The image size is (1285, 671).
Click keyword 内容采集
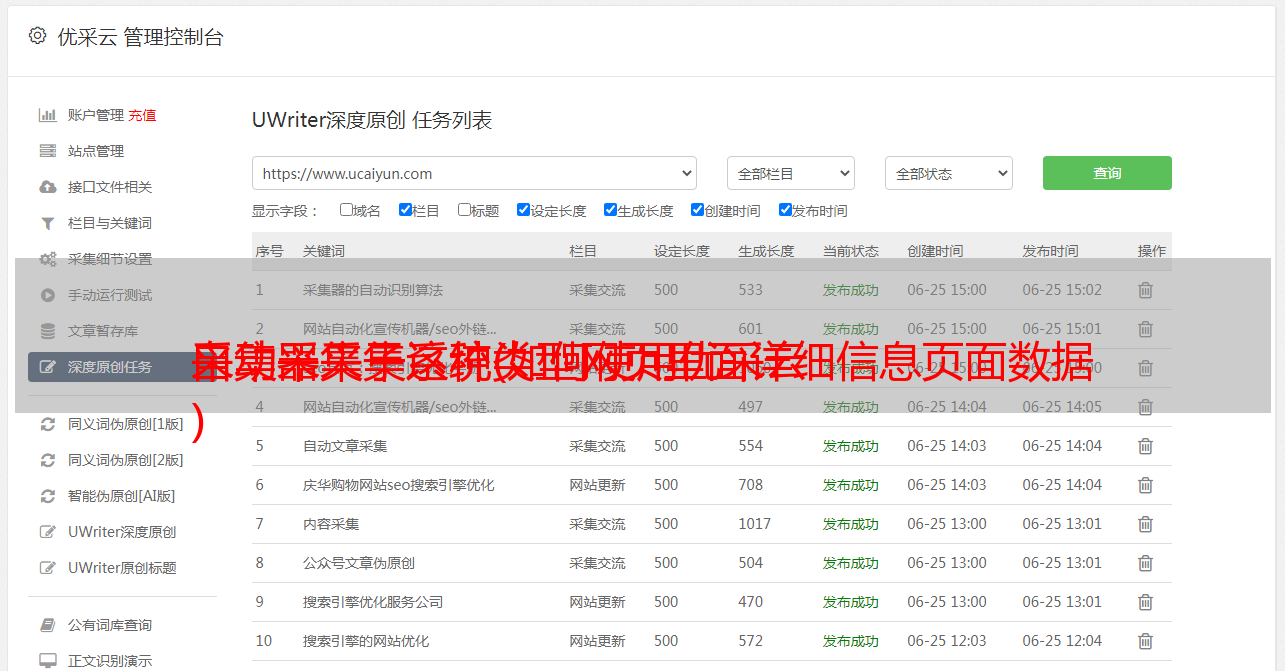coord(331,524)
